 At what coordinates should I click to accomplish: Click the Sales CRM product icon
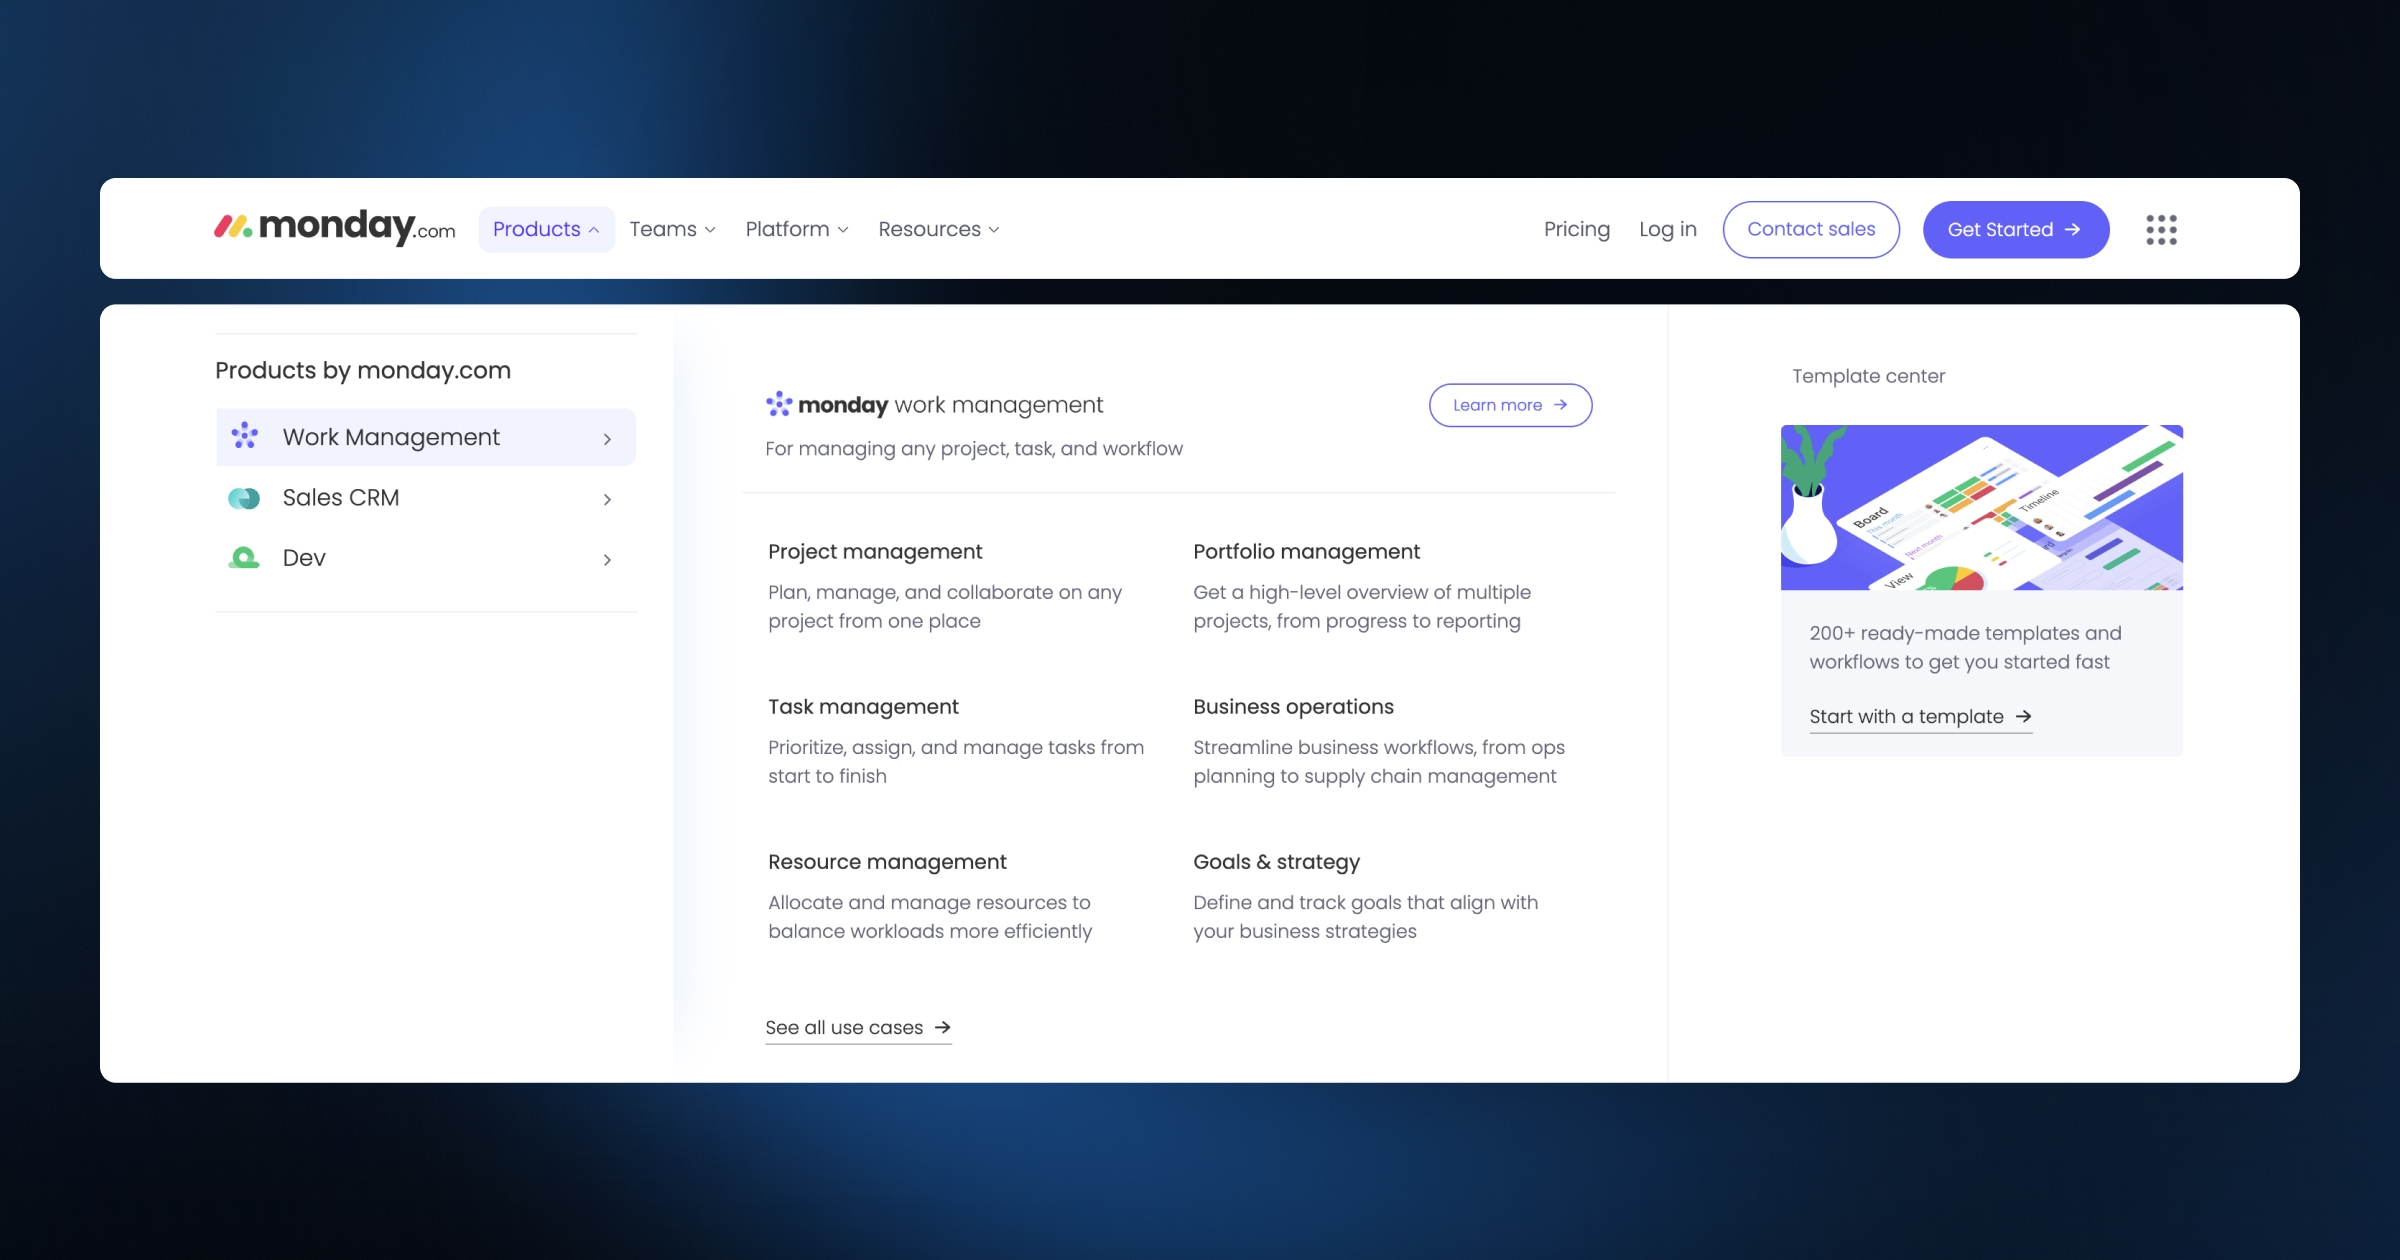pos(243,497)
